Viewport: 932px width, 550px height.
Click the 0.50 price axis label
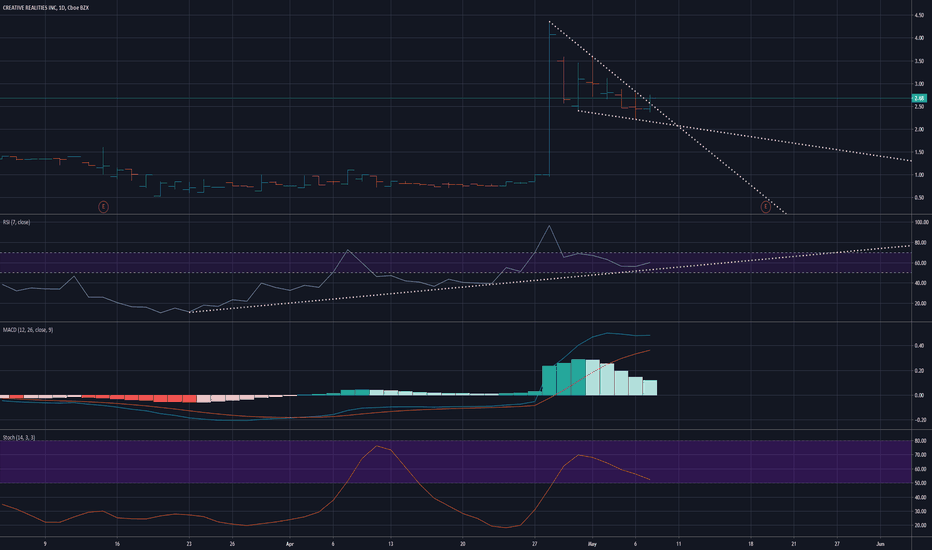pyautogui.click(x=919, y=198)
